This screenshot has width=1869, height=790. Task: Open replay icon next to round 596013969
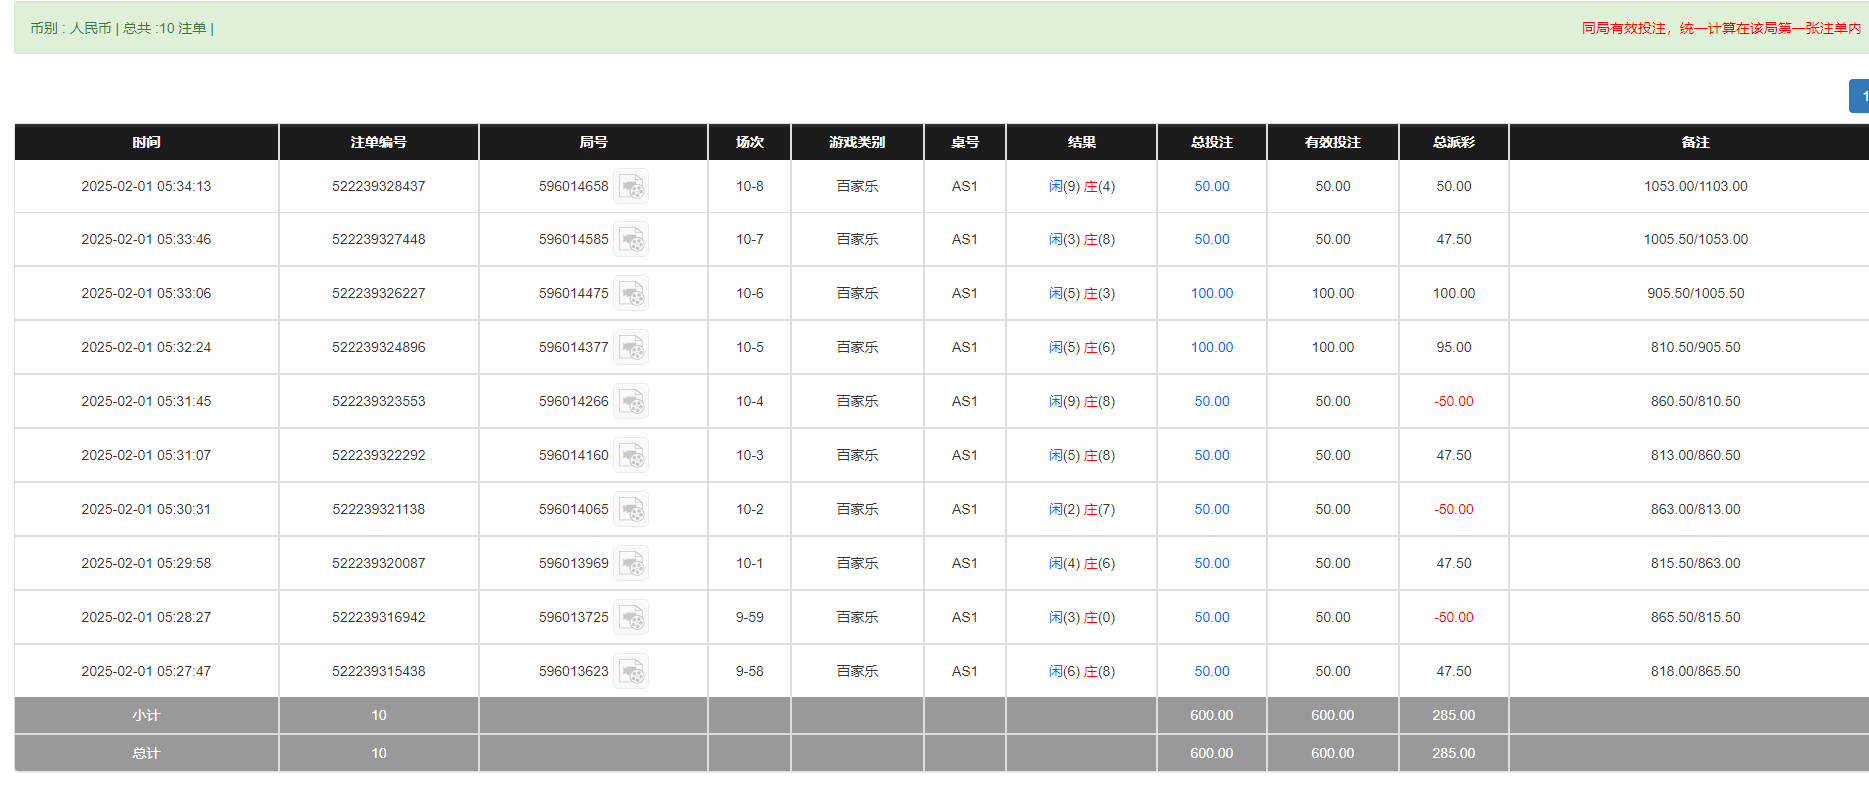point(631,564)
